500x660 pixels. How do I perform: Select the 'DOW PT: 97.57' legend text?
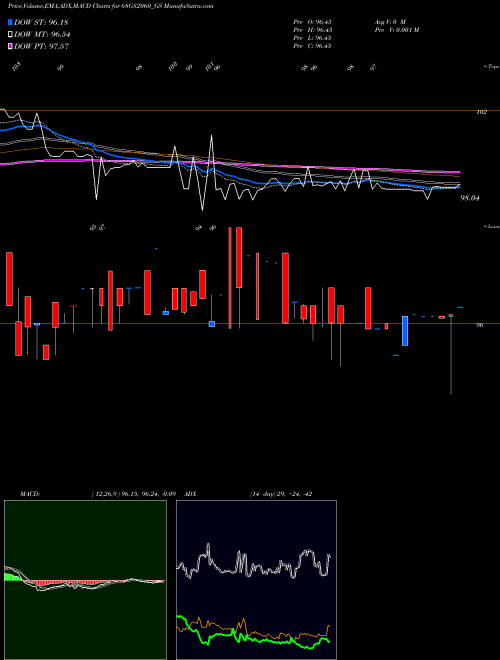pyautogui.click(x=42, y=46)
